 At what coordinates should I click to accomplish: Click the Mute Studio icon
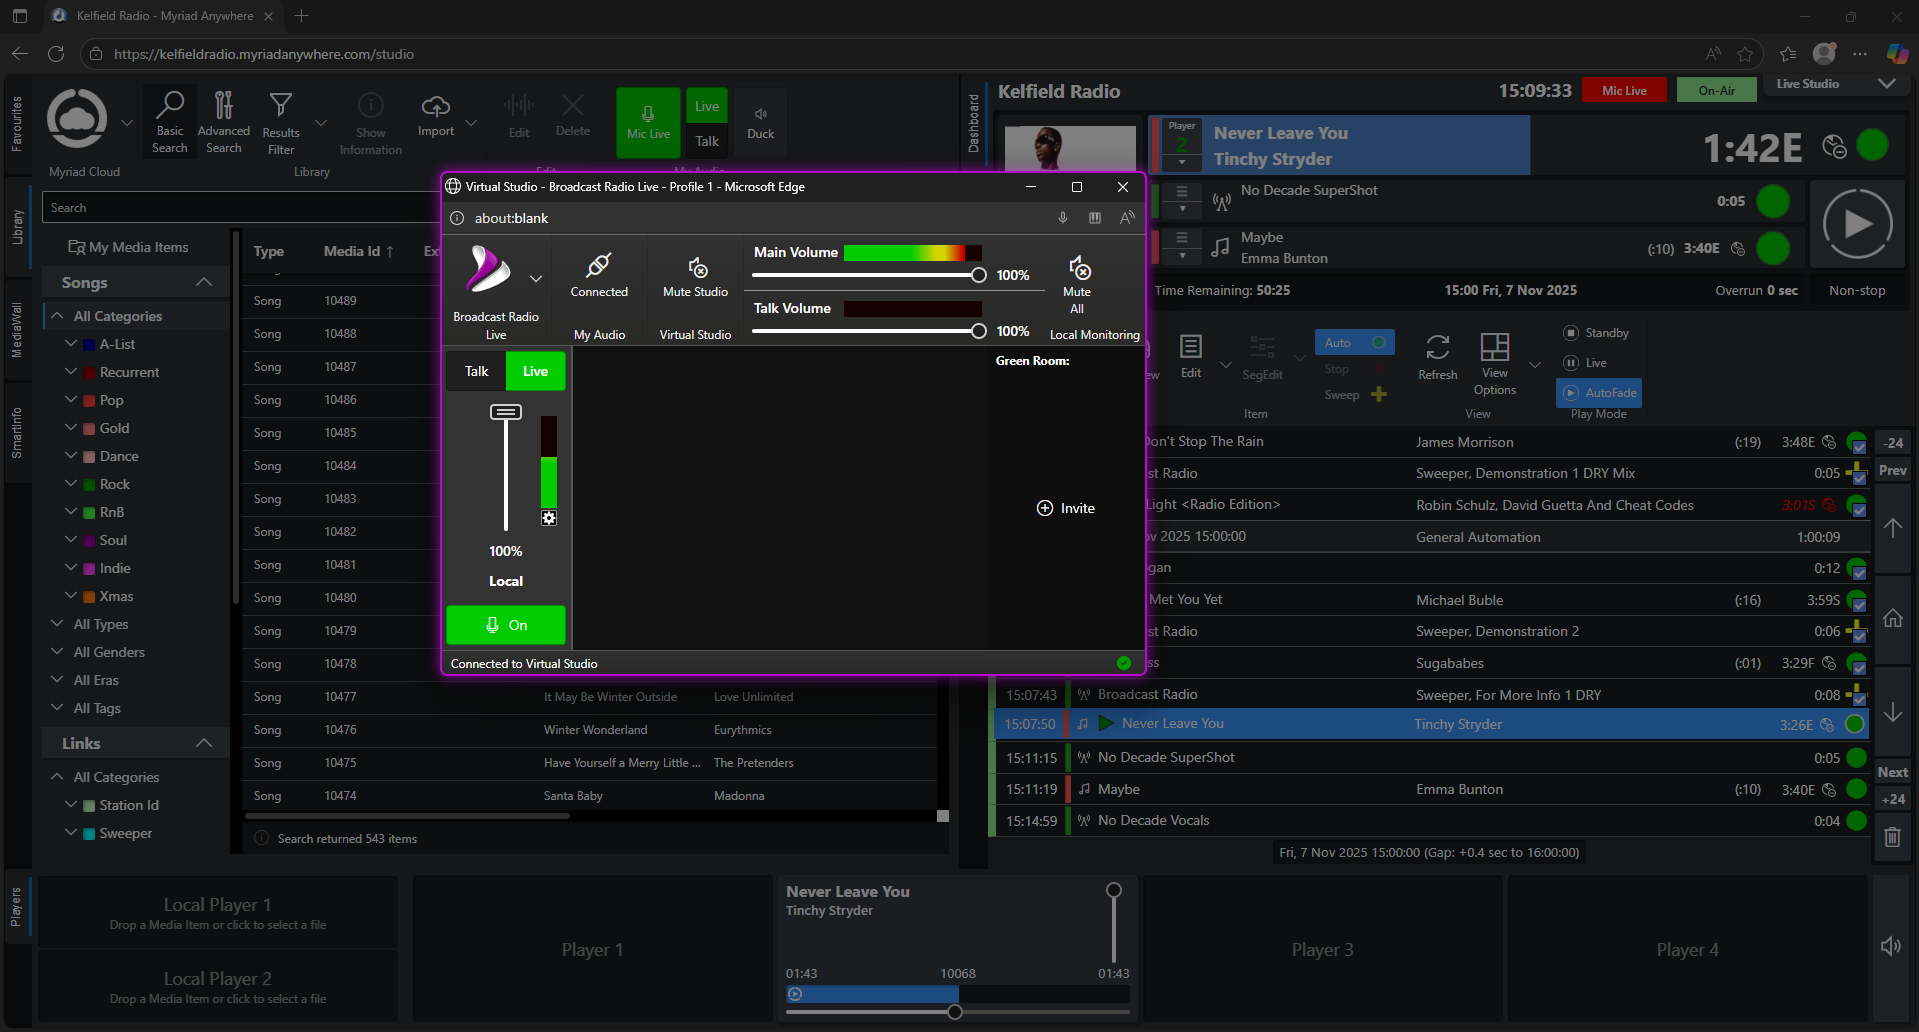coord(697,269)
